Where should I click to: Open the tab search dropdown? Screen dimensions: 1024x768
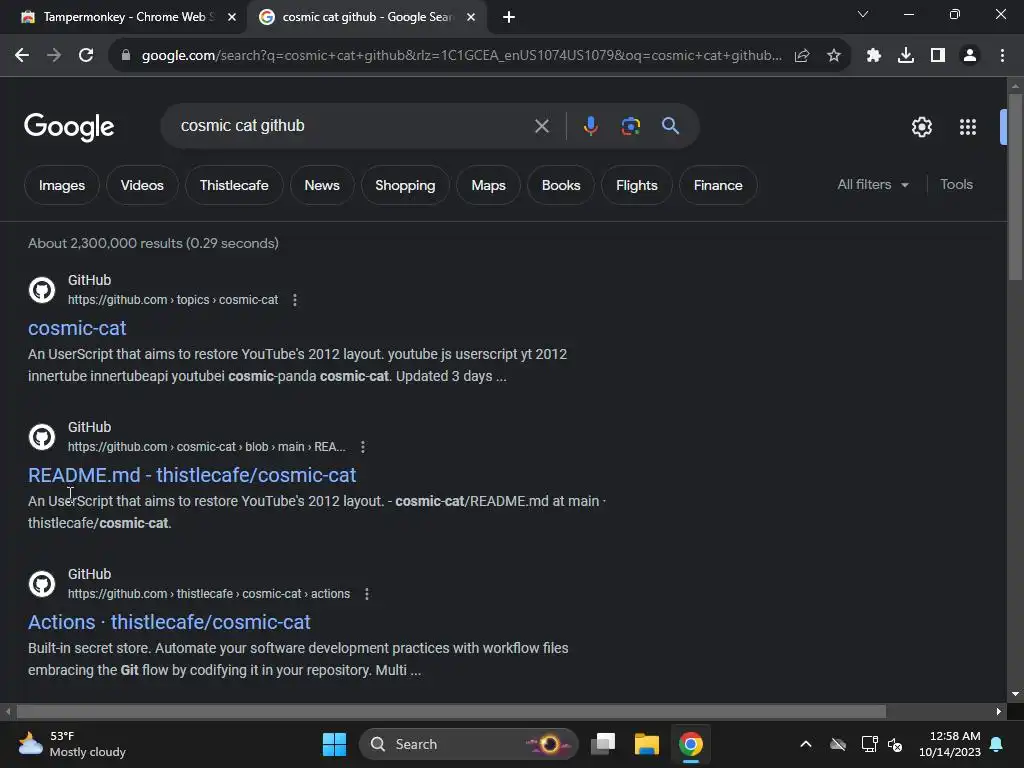pyautogui.click(x=863, y=14)
